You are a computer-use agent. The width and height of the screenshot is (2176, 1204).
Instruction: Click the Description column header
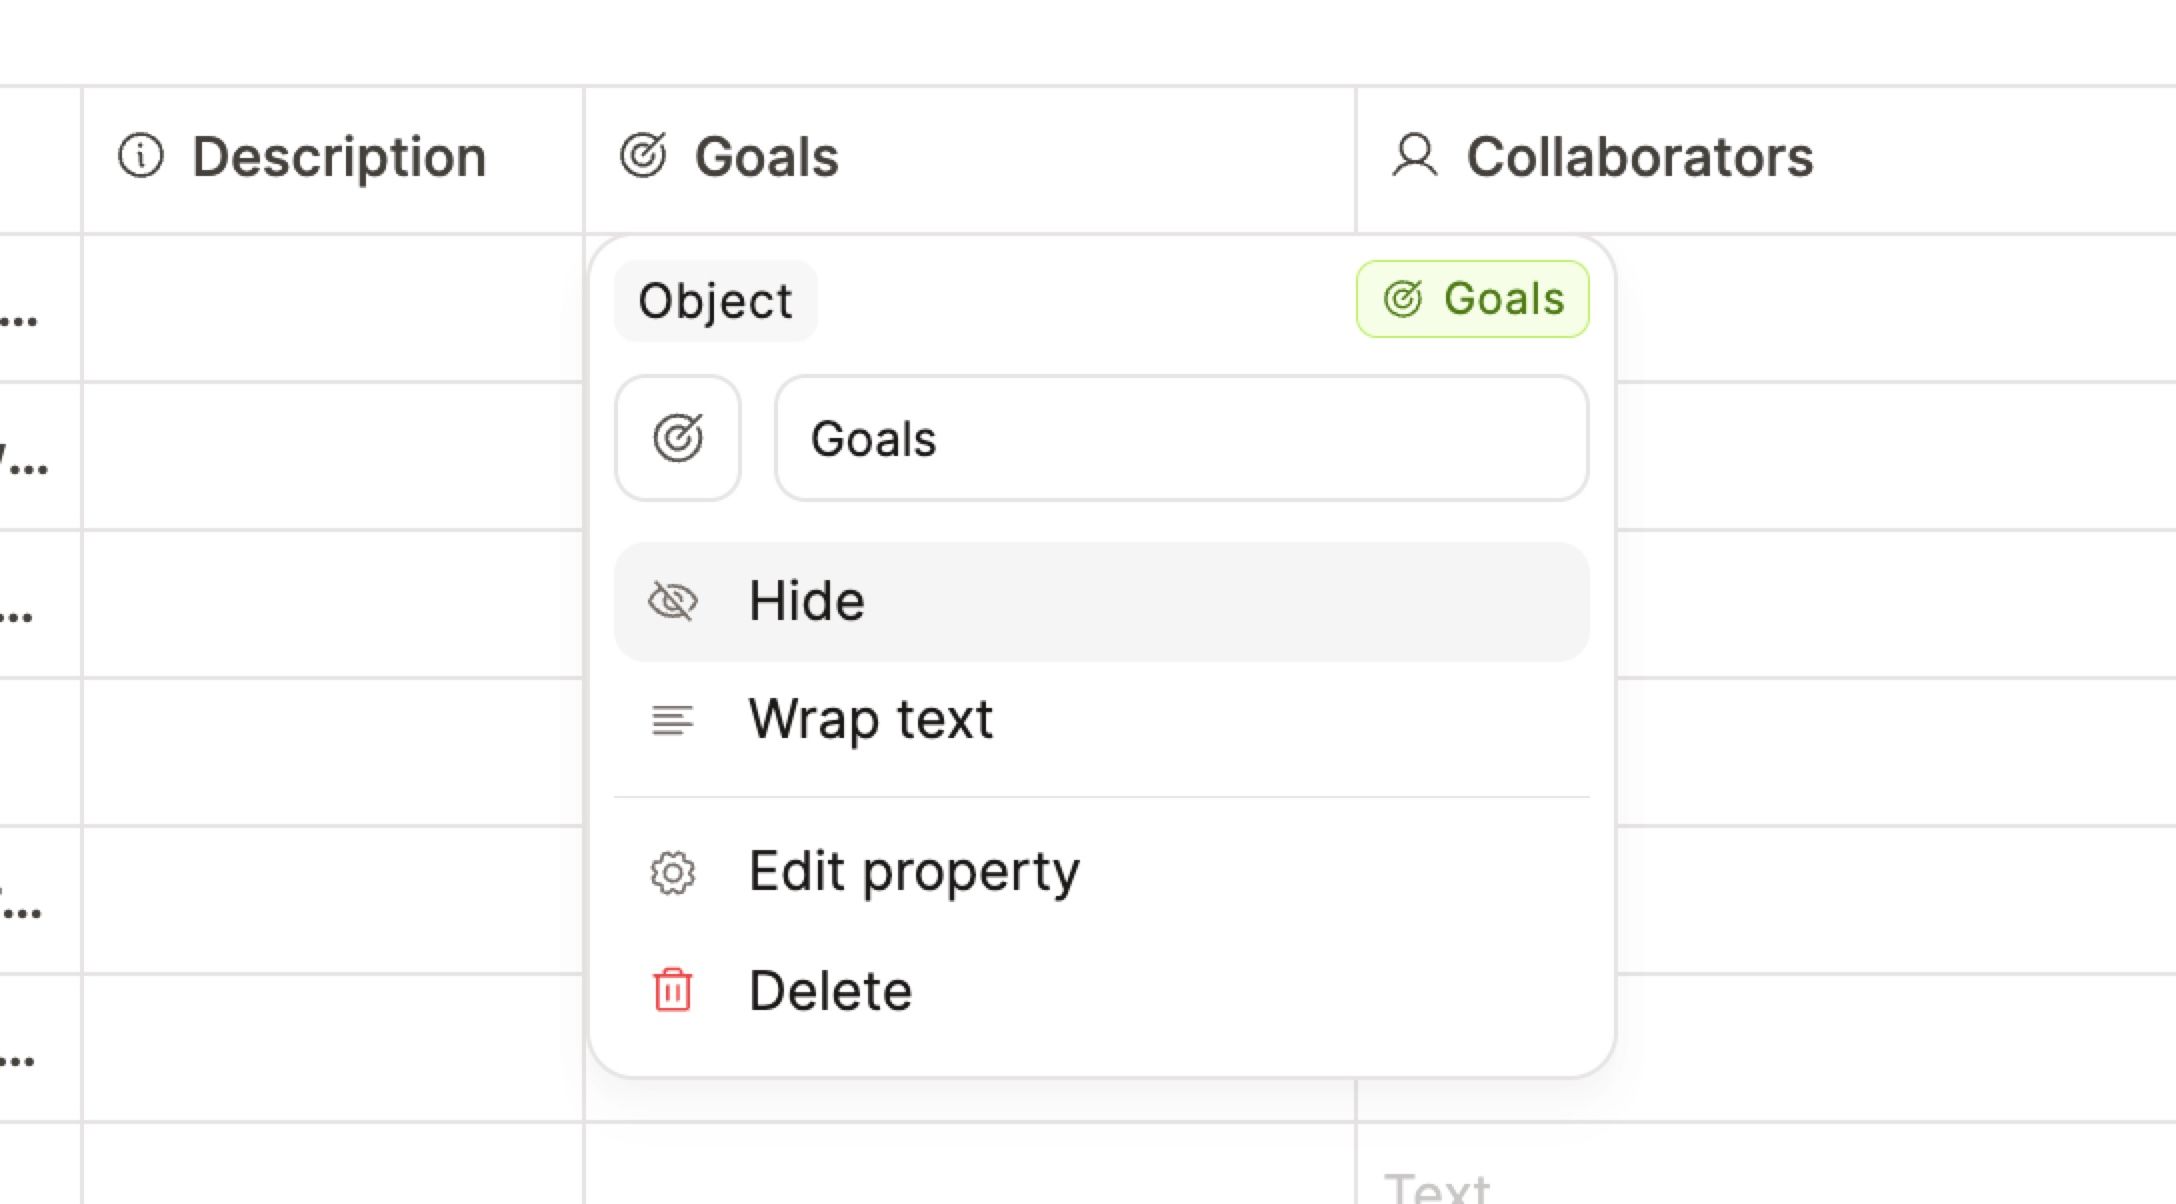pyautogui.click(x=341, y=157)
